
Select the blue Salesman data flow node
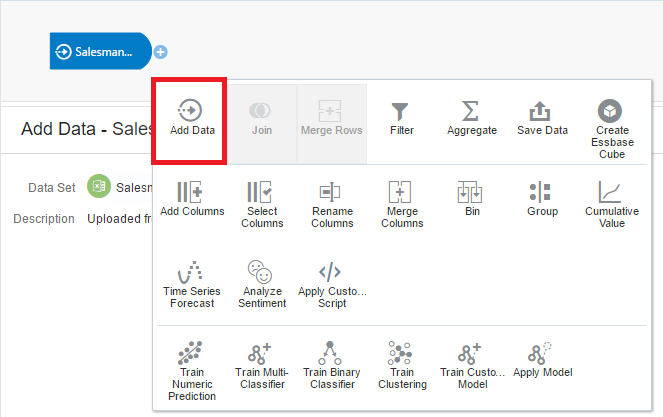pos(101,51)
